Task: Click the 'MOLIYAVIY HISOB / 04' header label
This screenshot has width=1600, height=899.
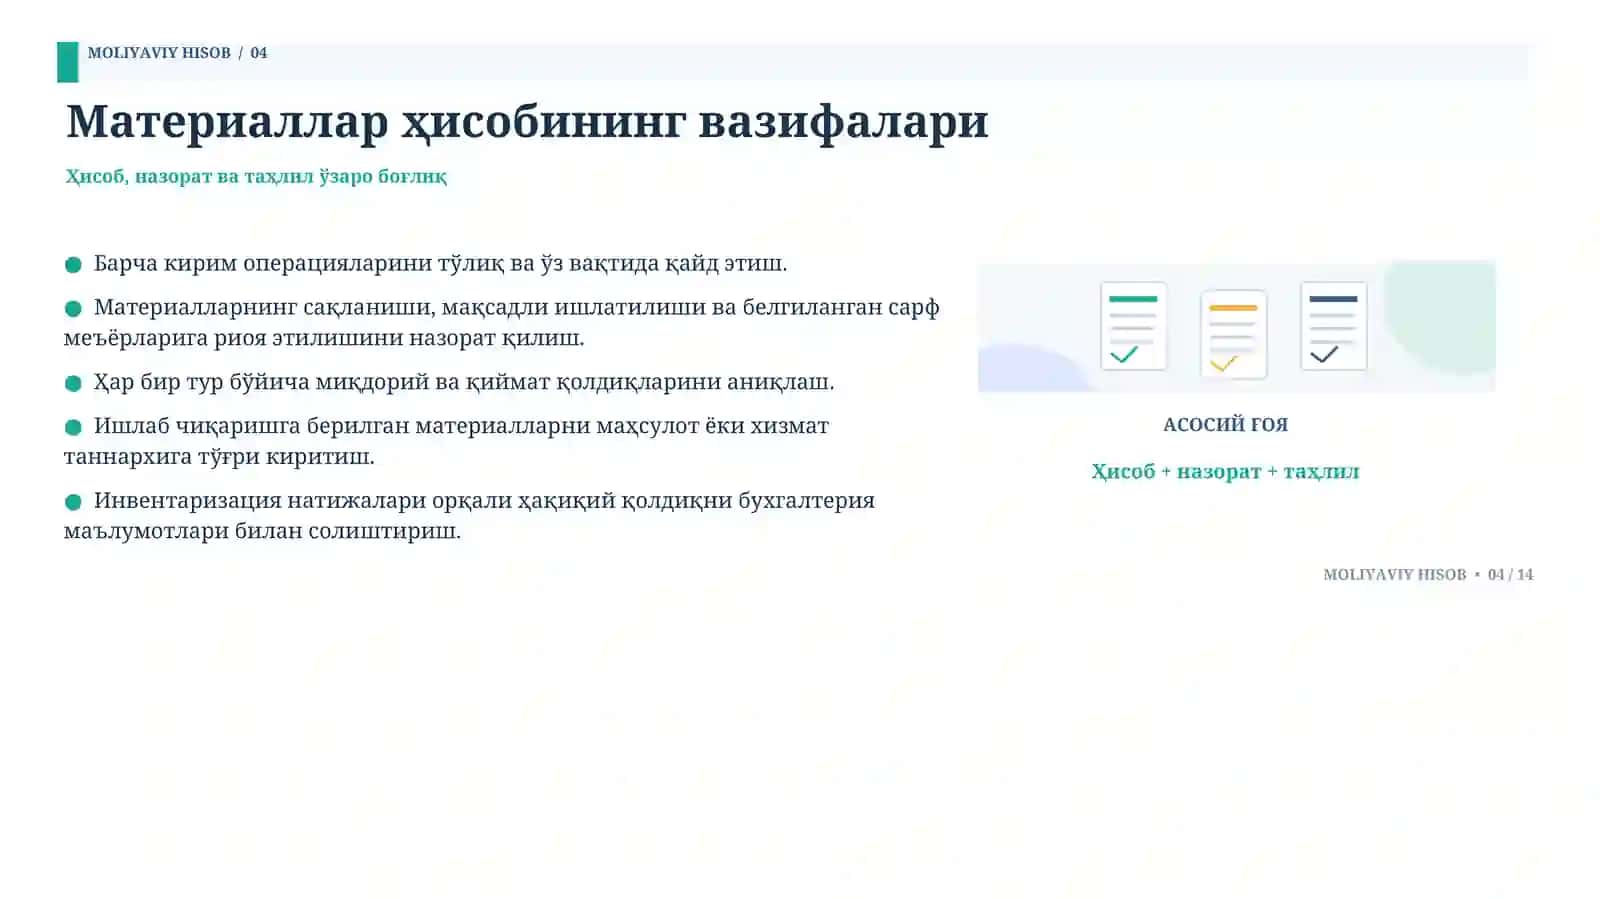Action: coord(177,53)
